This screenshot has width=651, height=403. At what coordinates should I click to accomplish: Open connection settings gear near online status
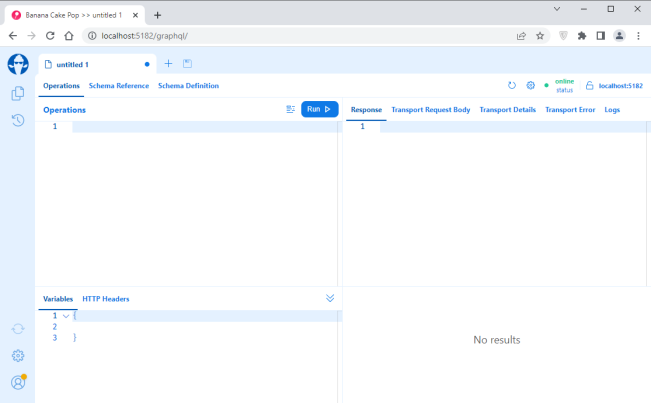click(531, 86)
